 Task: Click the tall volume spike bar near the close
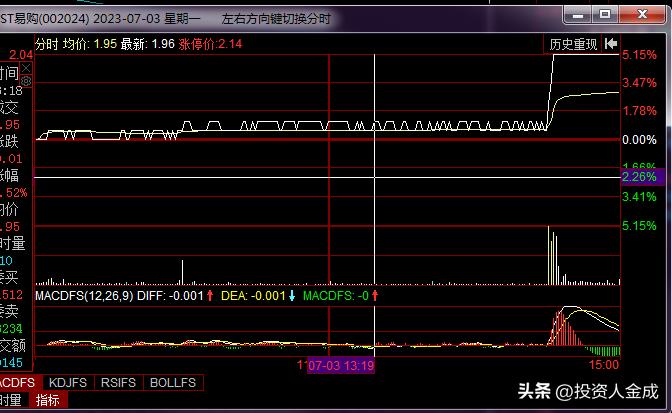(549, 255)
